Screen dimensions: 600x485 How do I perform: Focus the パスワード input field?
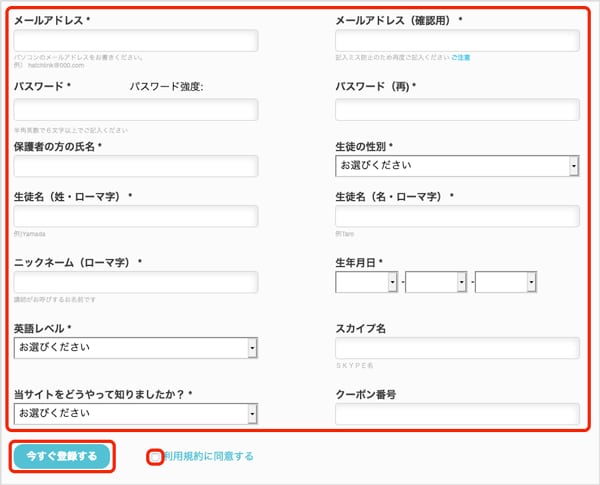pyautogui.click(x=136, y=110)
